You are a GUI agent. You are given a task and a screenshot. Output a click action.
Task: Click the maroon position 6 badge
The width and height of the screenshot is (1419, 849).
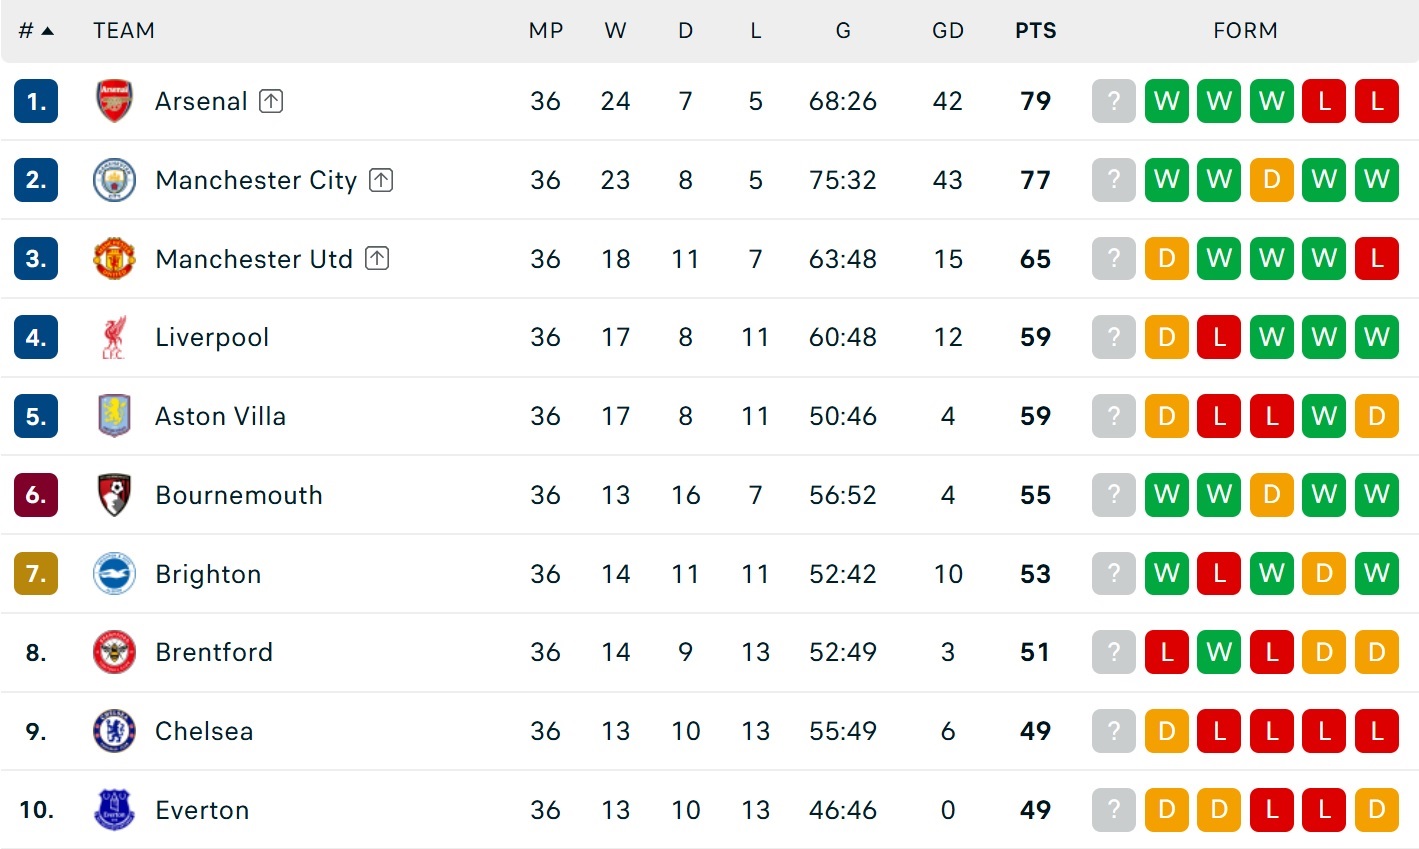coord(36,495)
